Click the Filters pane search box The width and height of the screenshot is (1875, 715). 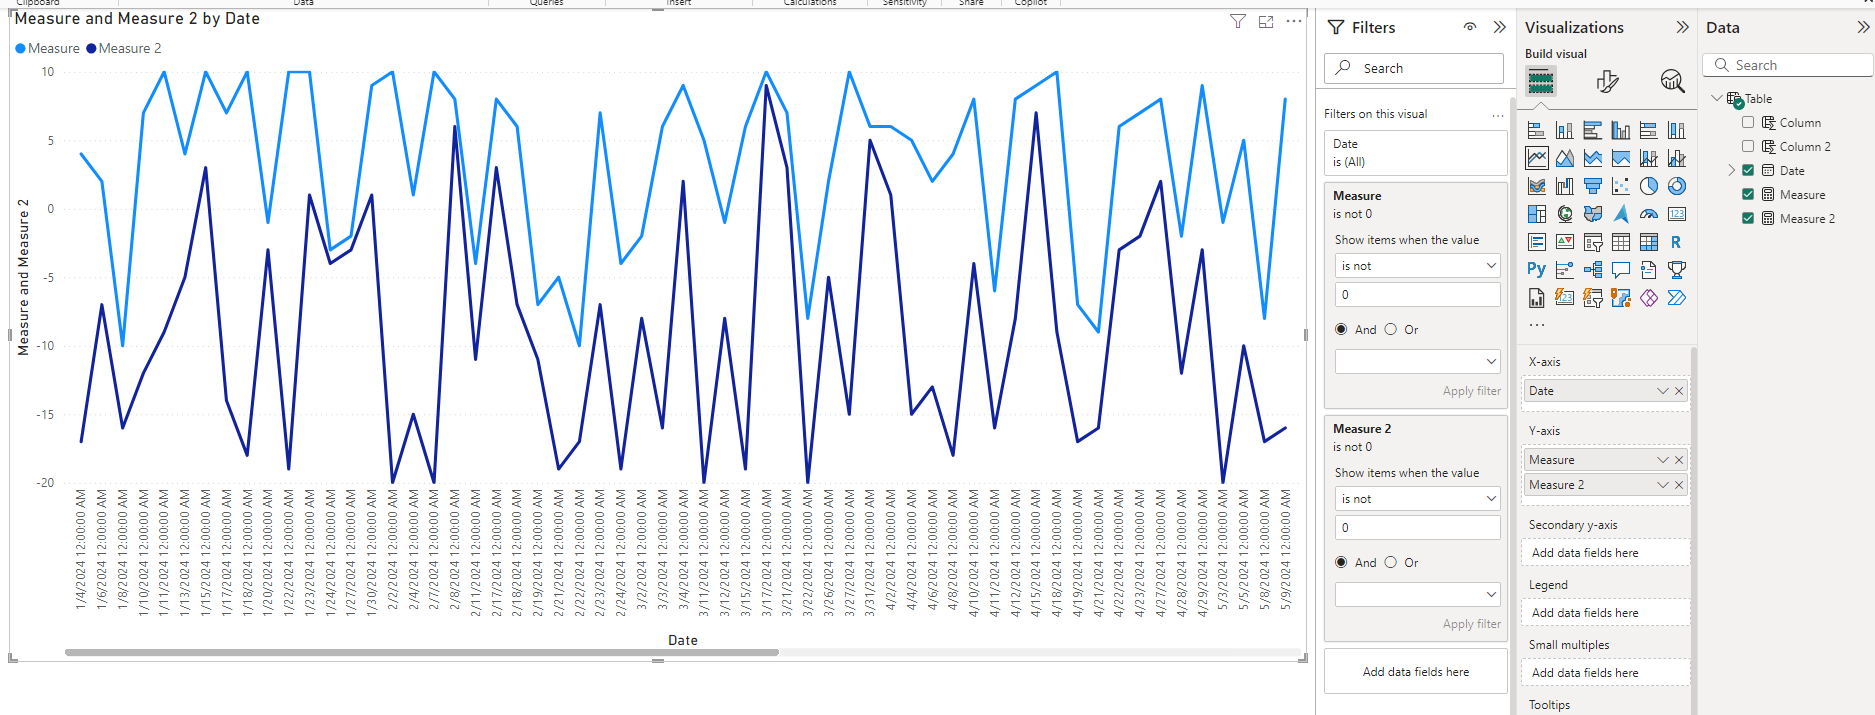point(1414,68)
